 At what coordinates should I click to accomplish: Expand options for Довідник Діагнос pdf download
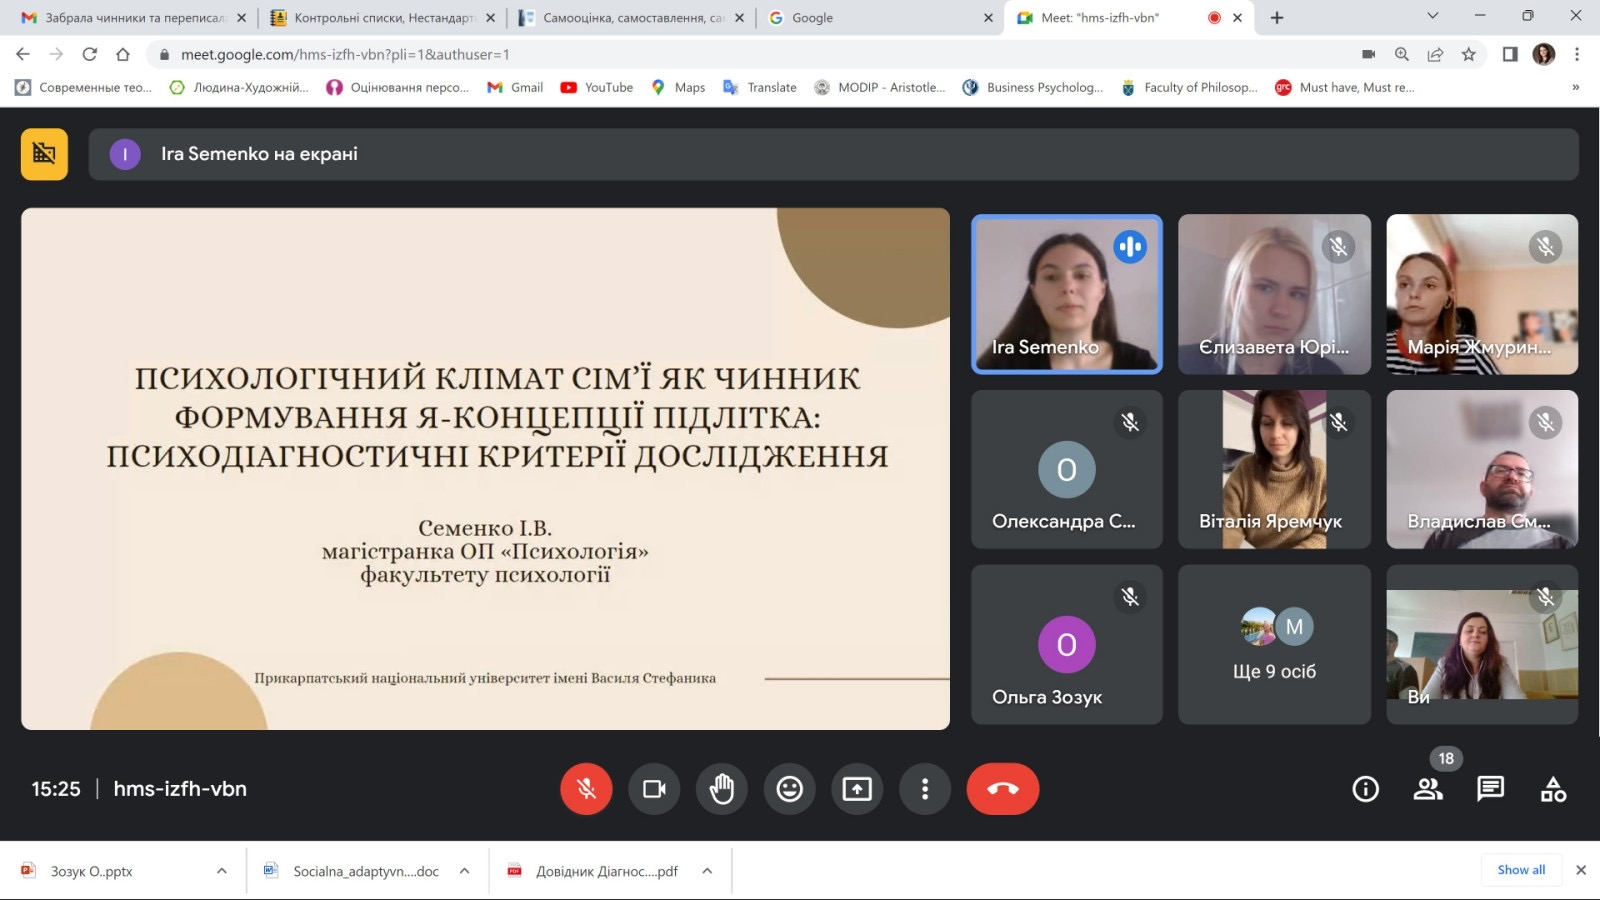coord(707,871)
